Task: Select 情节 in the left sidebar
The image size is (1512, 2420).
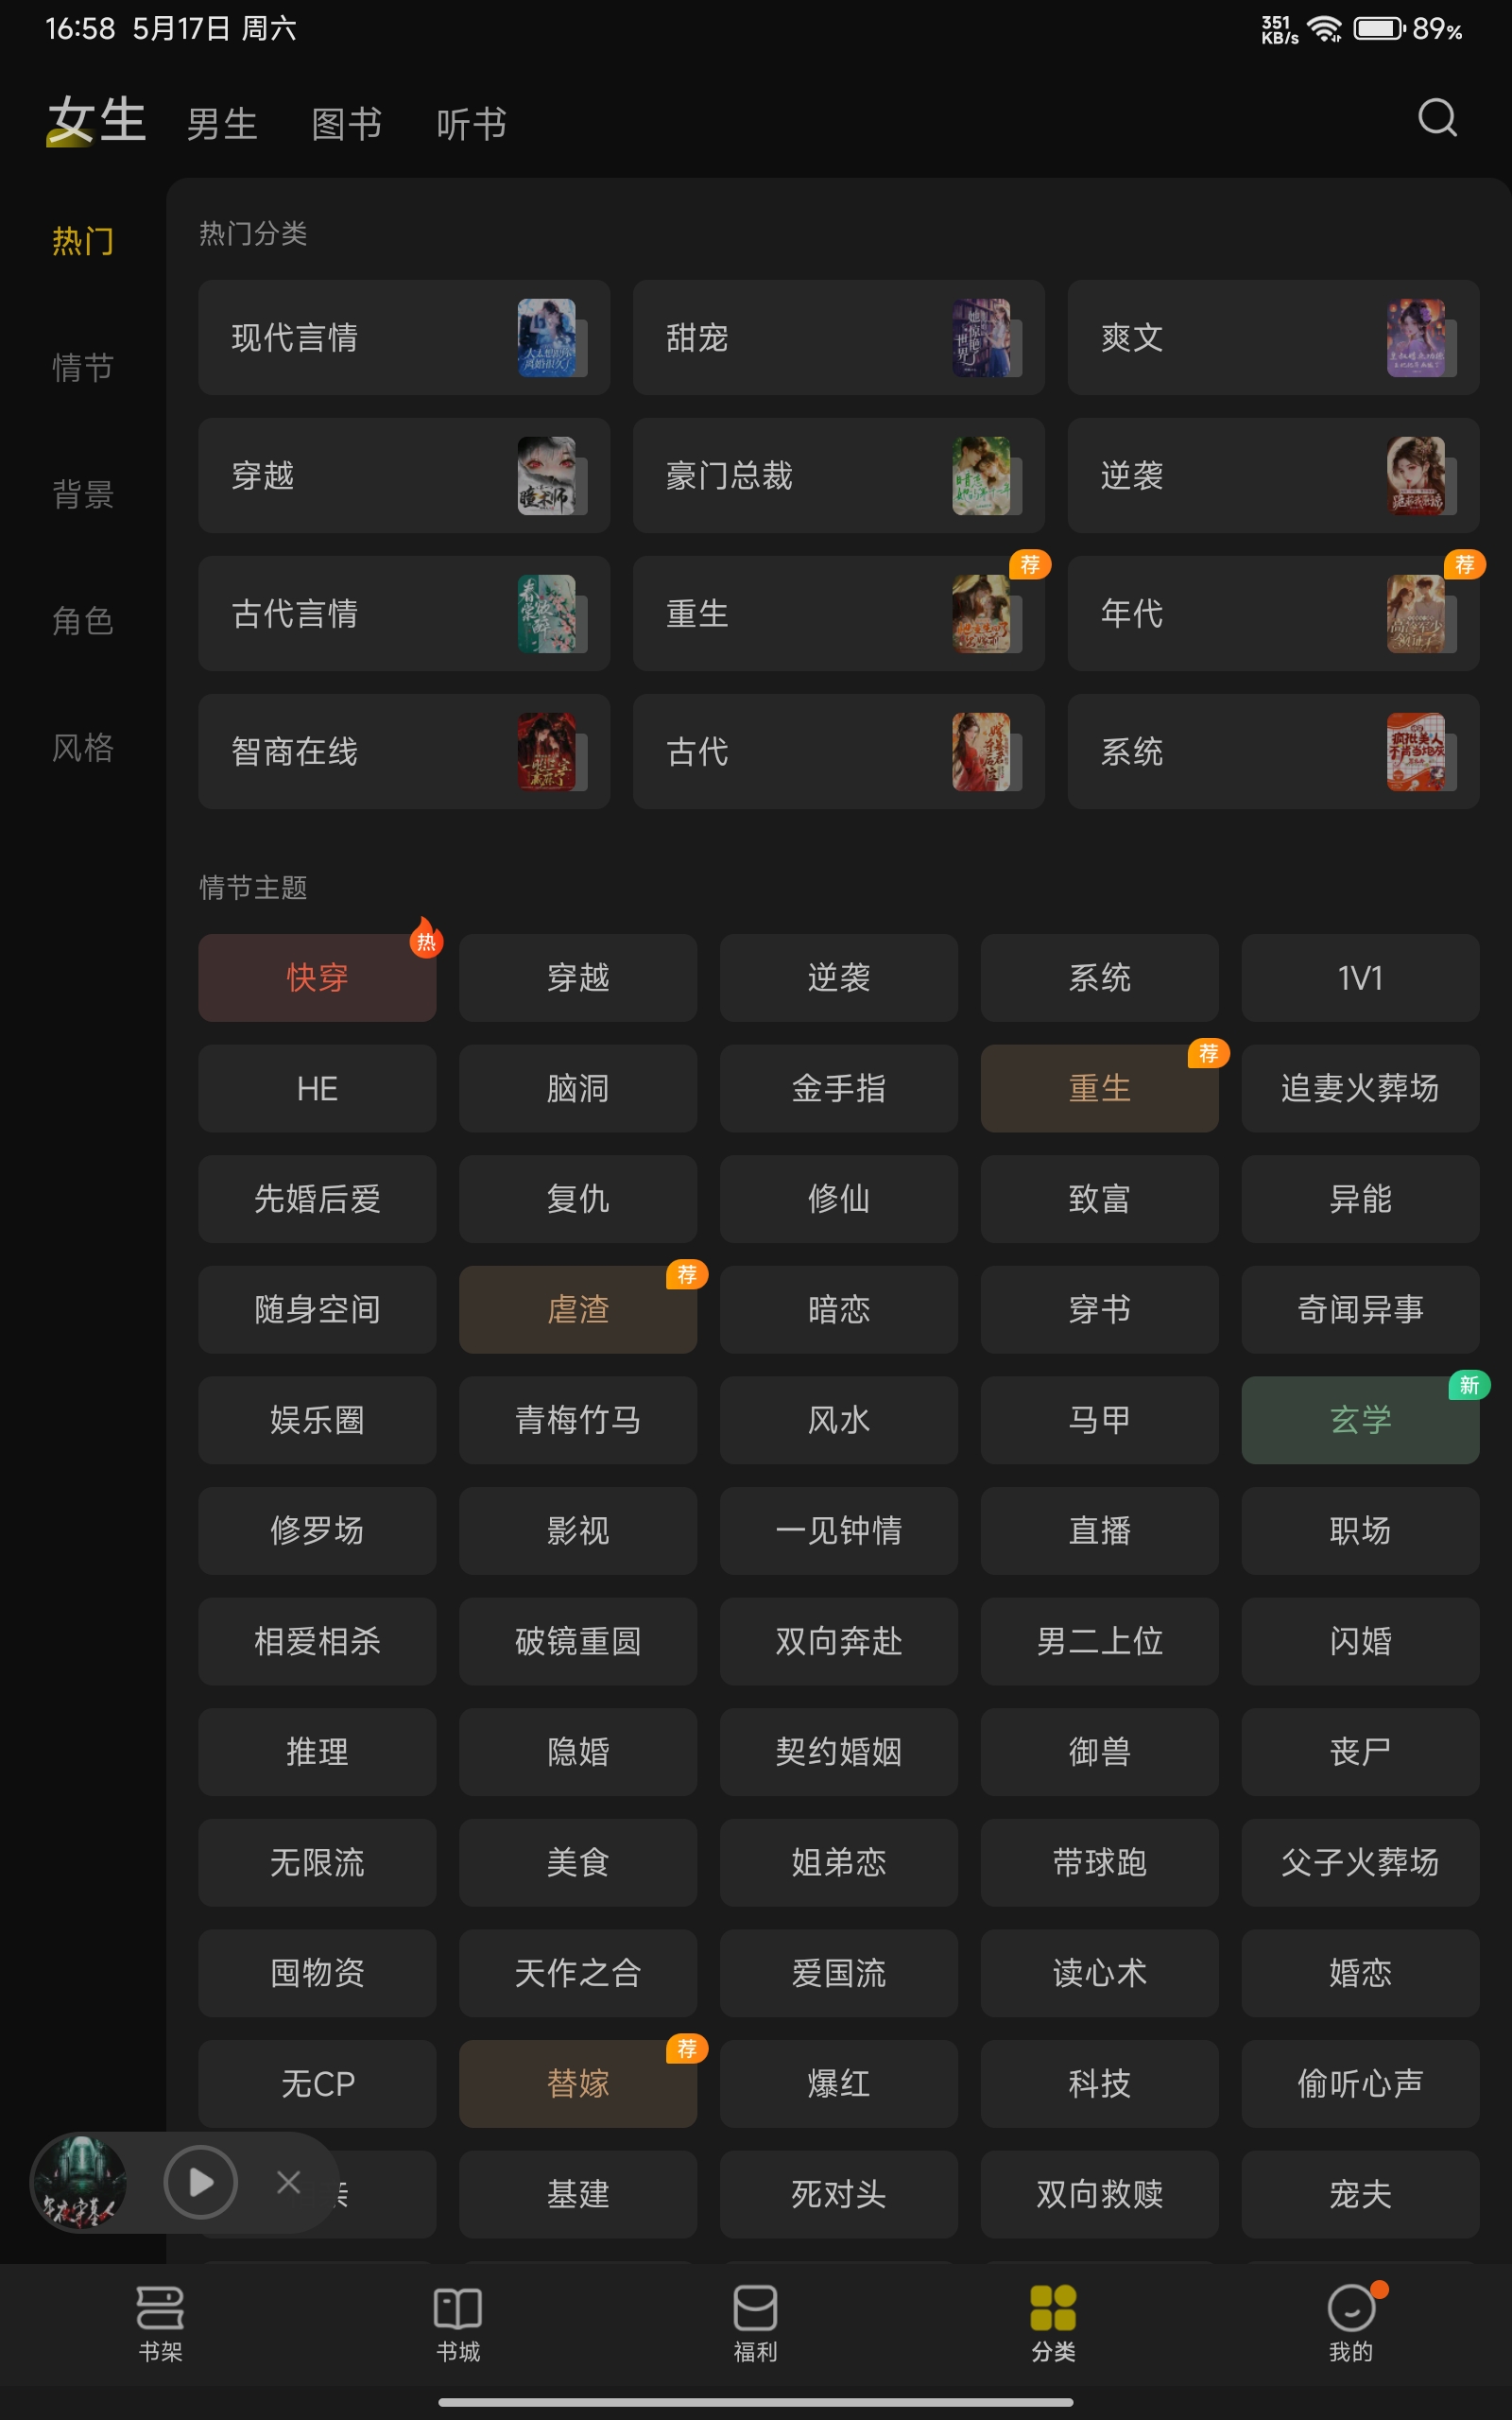Action: [83, 368]
